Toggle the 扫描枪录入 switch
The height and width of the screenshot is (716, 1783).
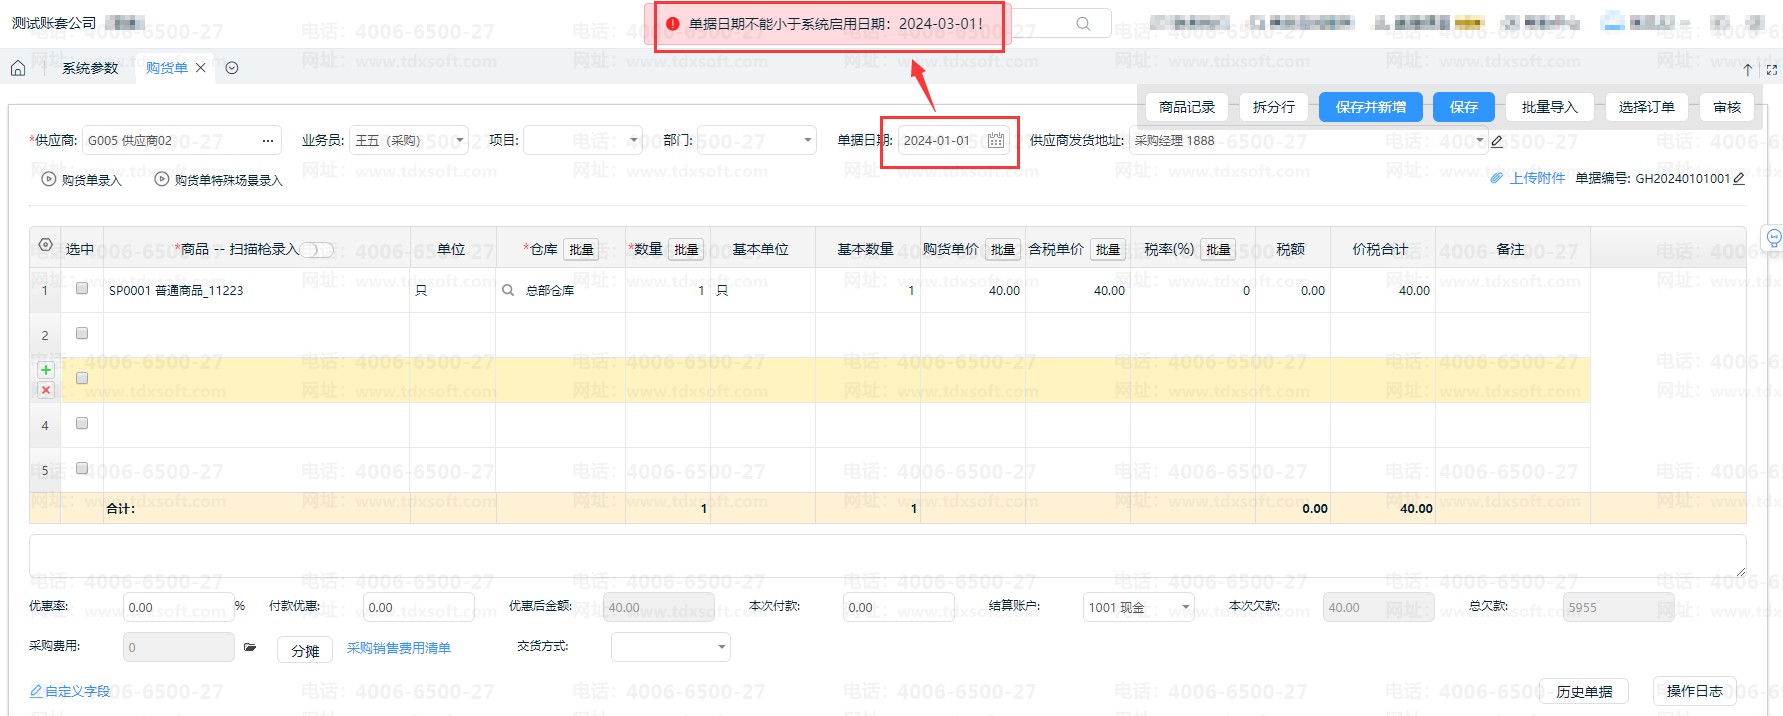(x=317, y=250)
